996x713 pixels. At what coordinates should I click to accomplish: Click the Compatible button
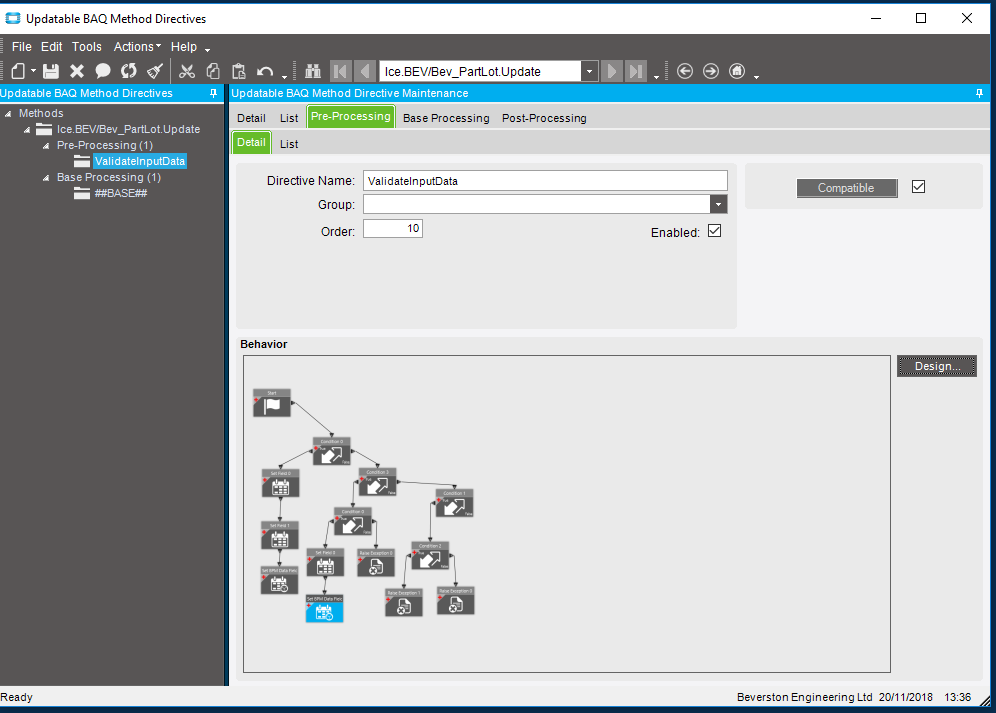point(847,188)
